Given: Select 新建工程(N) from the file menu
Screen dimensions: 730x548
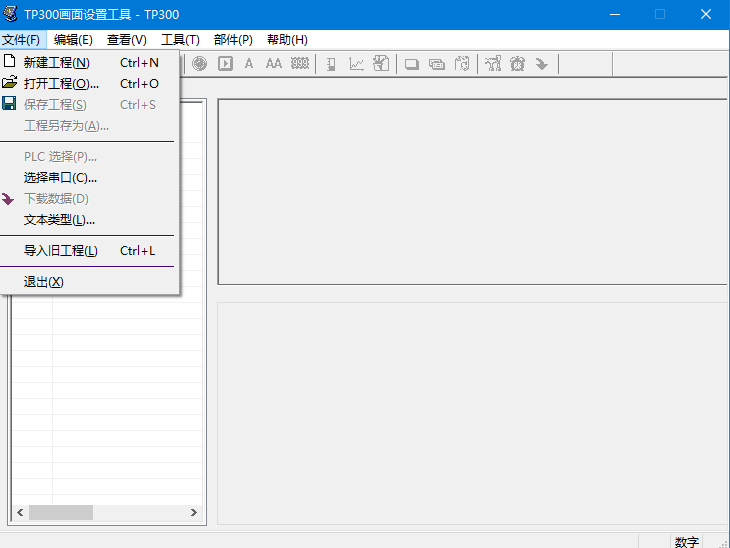Looking at the screenshot, I should [57, 62].
